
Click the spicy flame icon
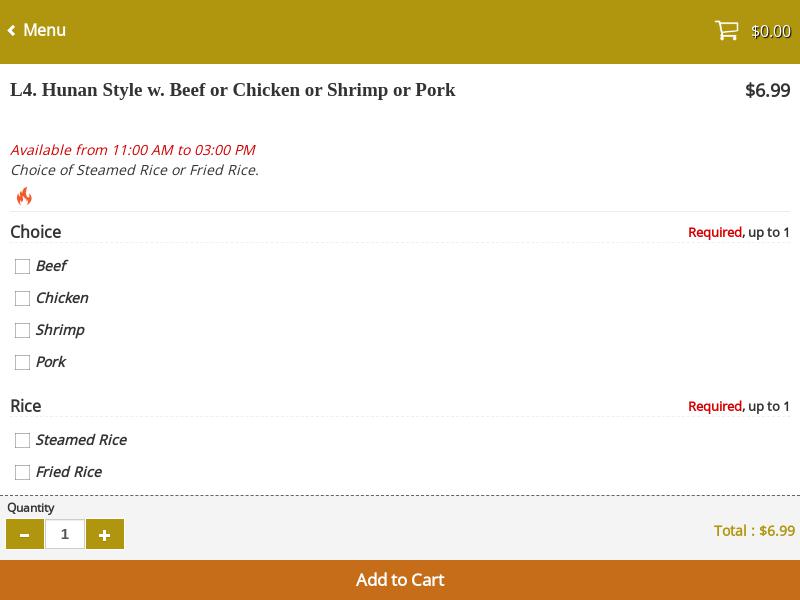24,196
